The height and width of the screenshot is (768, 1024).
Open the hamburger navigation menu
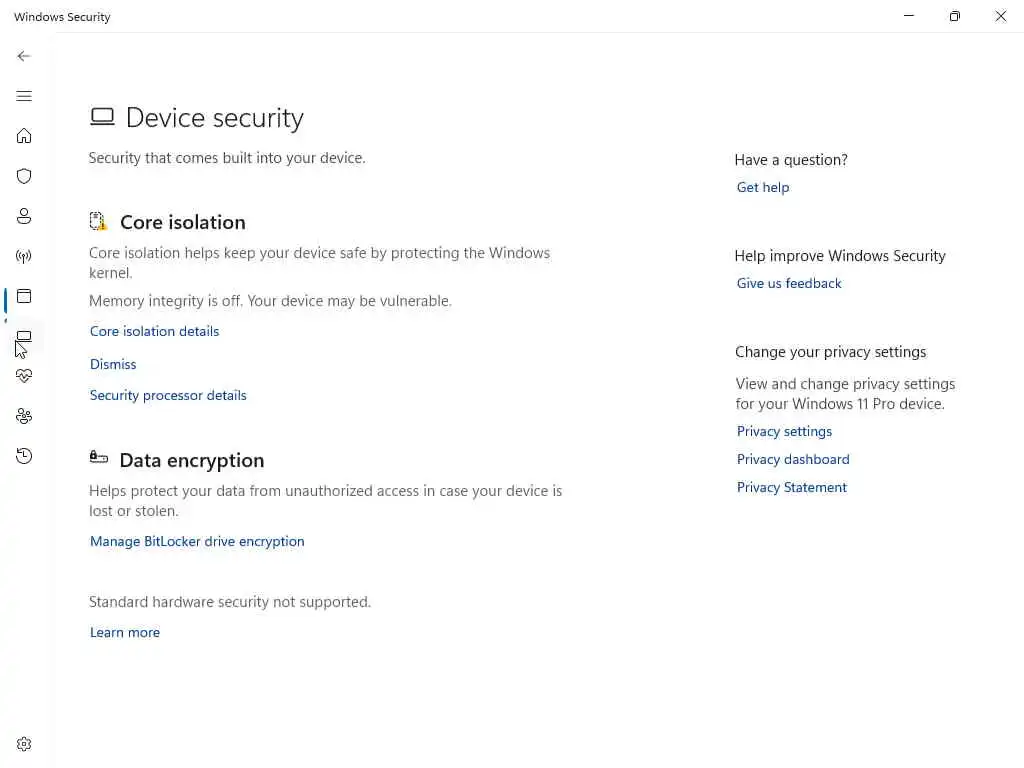pos(24,96)
